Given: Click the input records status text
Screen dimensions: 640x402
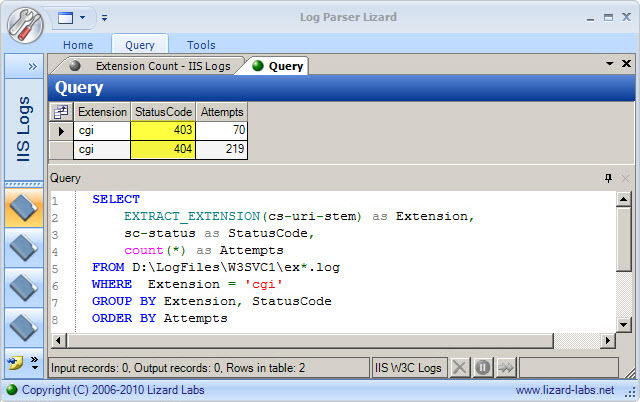Looking at the screenshot, I should click(x=178, y=368).
